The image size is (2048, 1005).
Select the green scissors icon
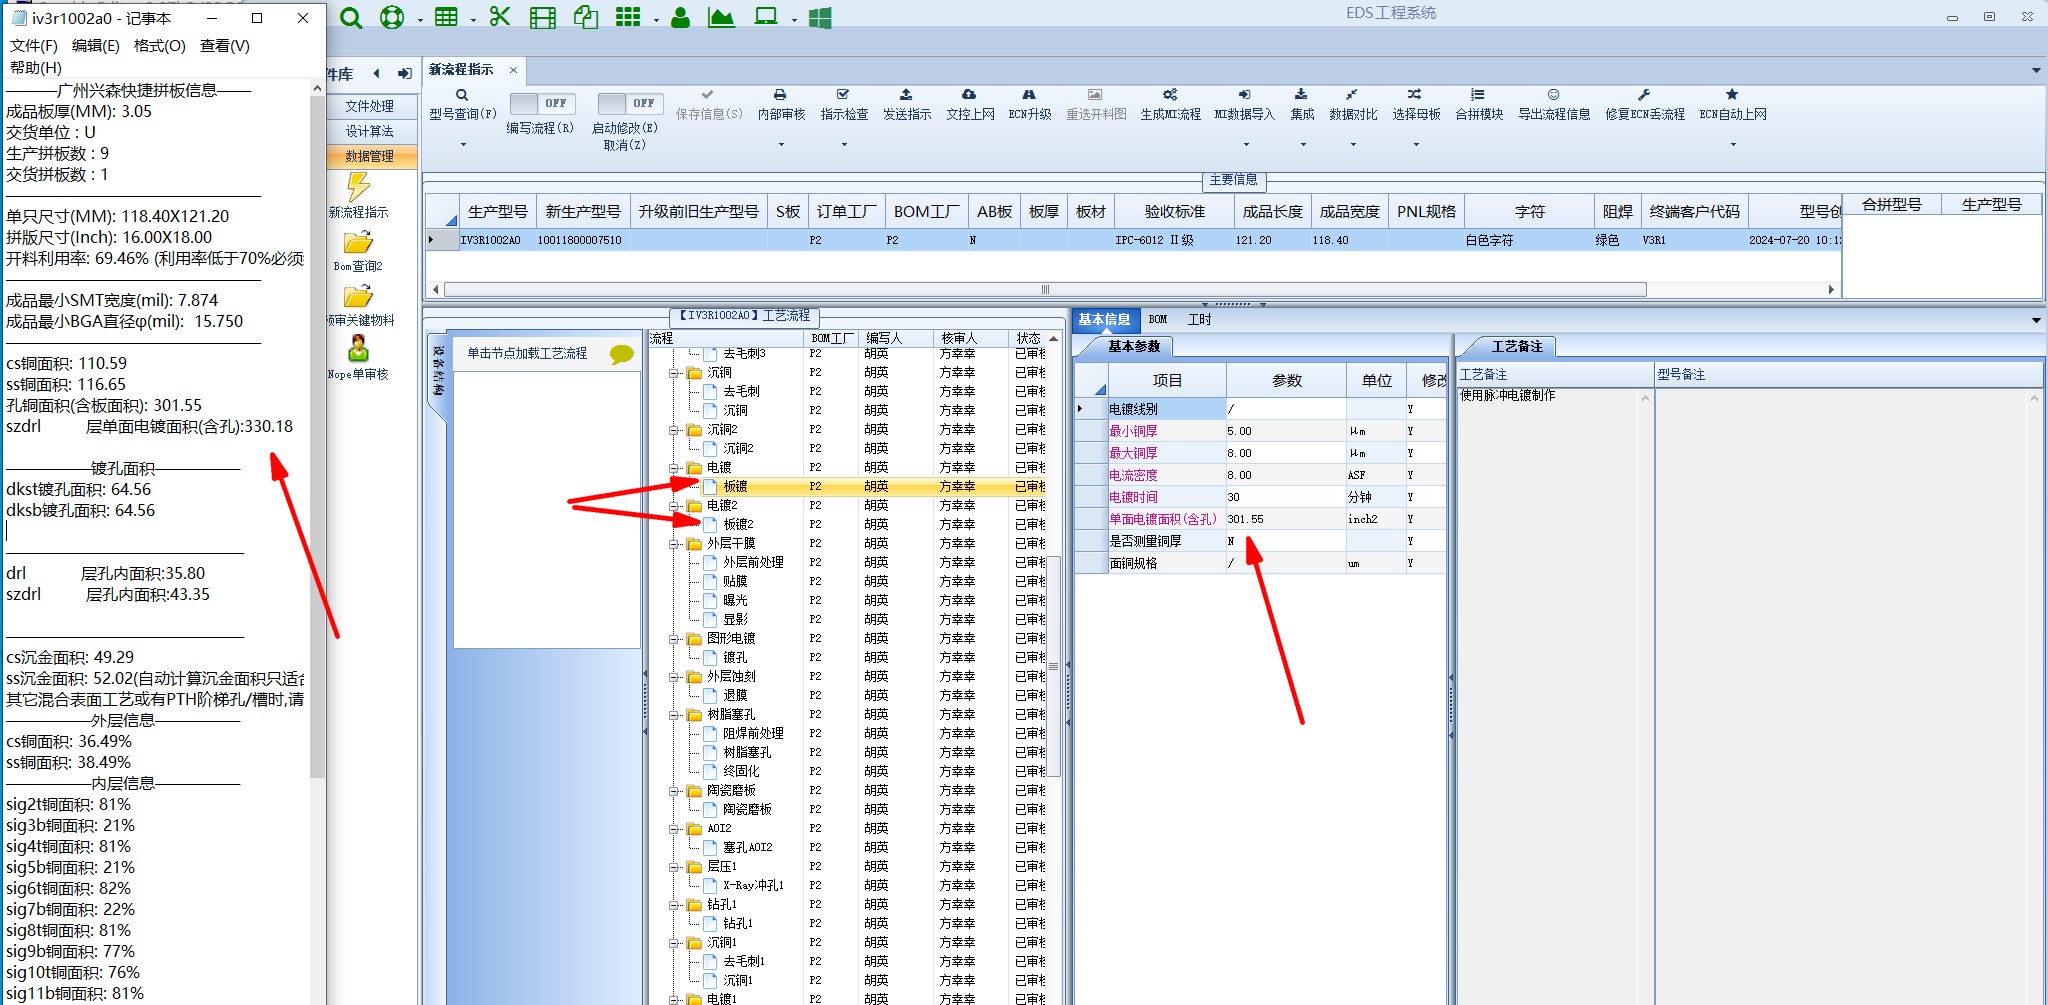(x=500, y=17)
